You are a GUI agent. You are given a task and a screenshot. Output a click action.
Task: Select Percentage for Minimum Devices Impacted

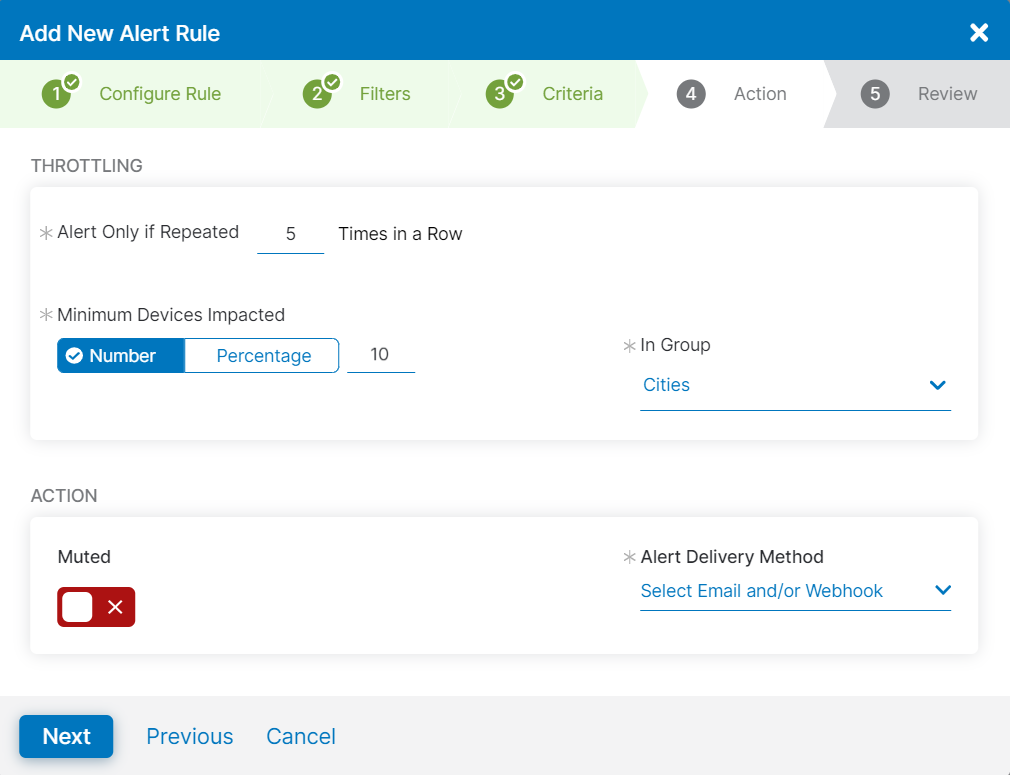(262, 355)
